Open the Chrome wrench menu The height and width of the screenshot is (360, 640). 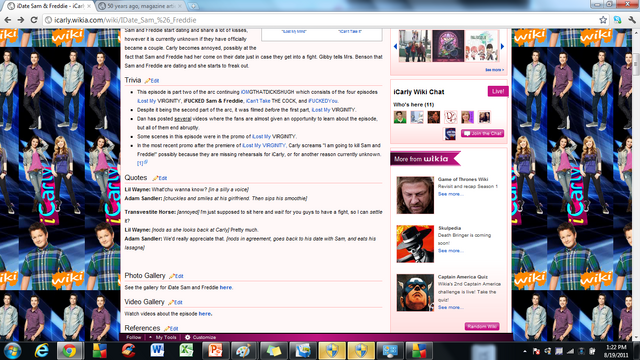[632, 20]
